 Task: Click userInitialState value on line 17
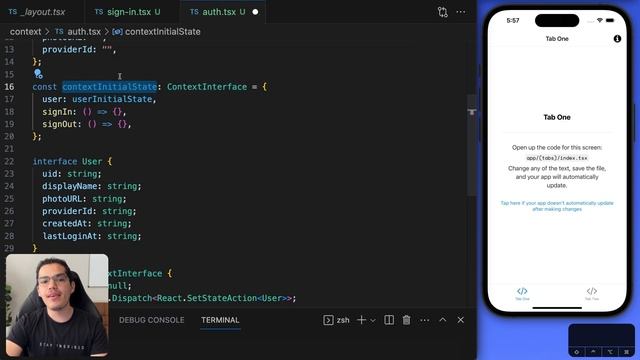pos(112,99)
